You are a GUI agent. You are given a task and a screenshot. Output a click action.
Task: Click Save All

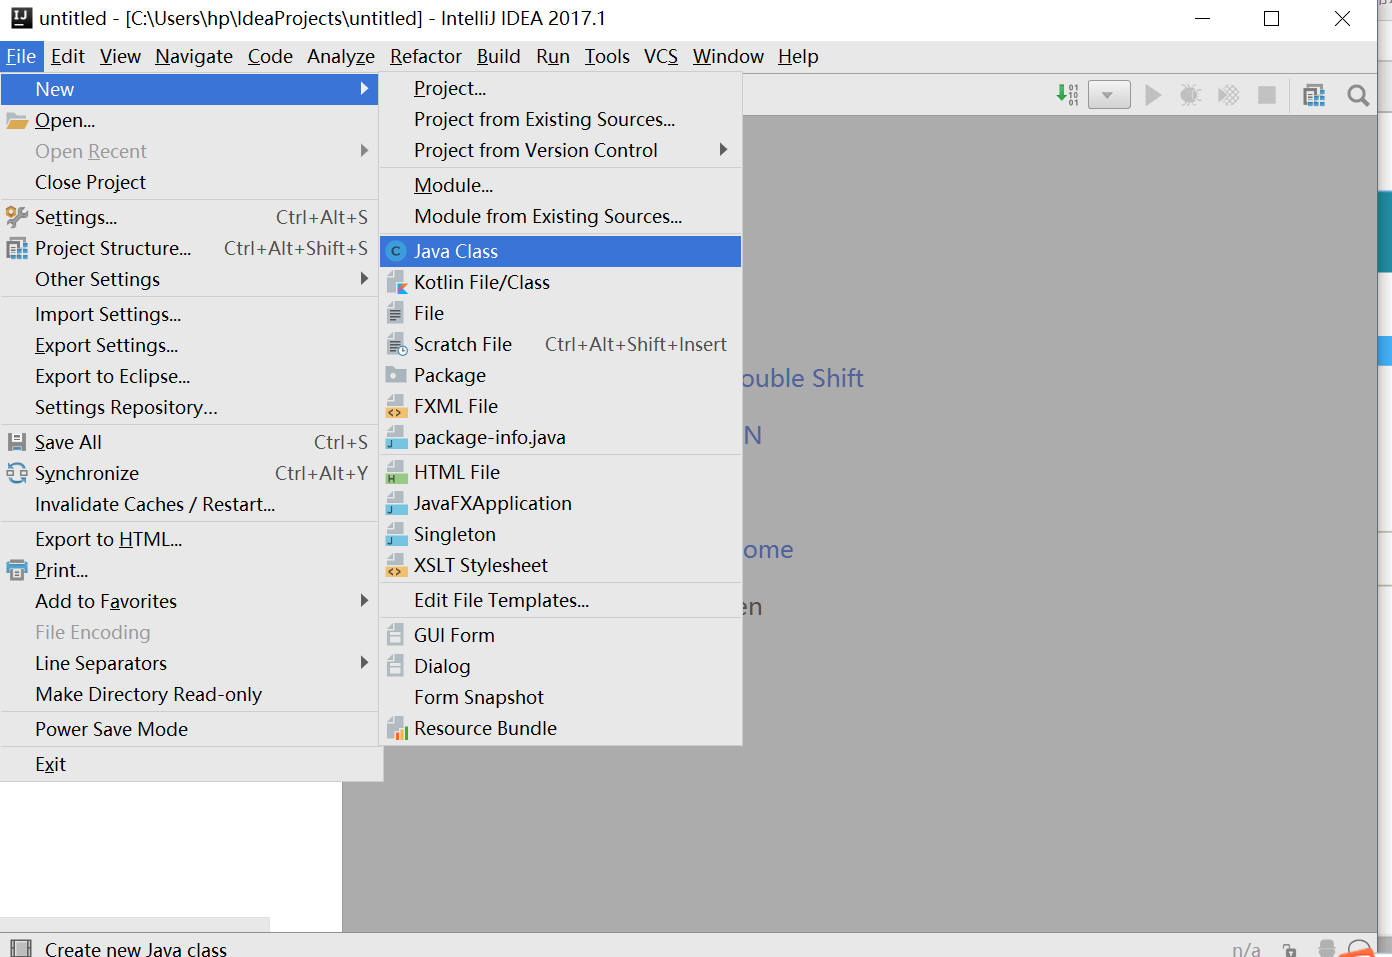click(x=190, y=442)
